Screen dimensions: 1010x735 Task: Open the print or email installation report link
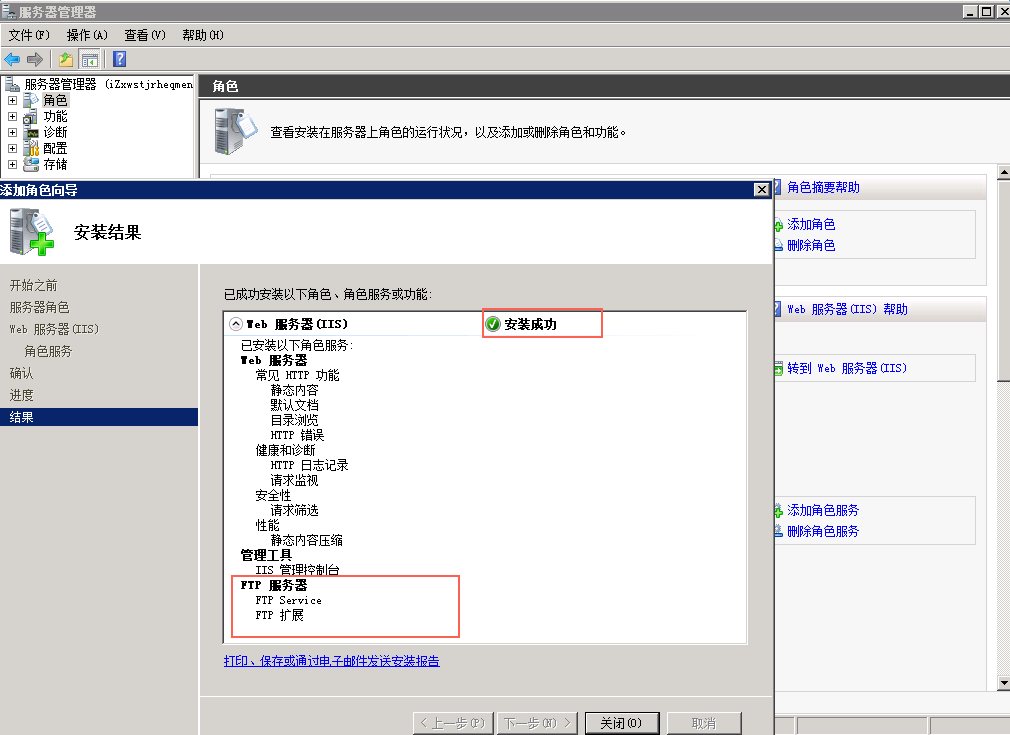[x=331, y=661]
